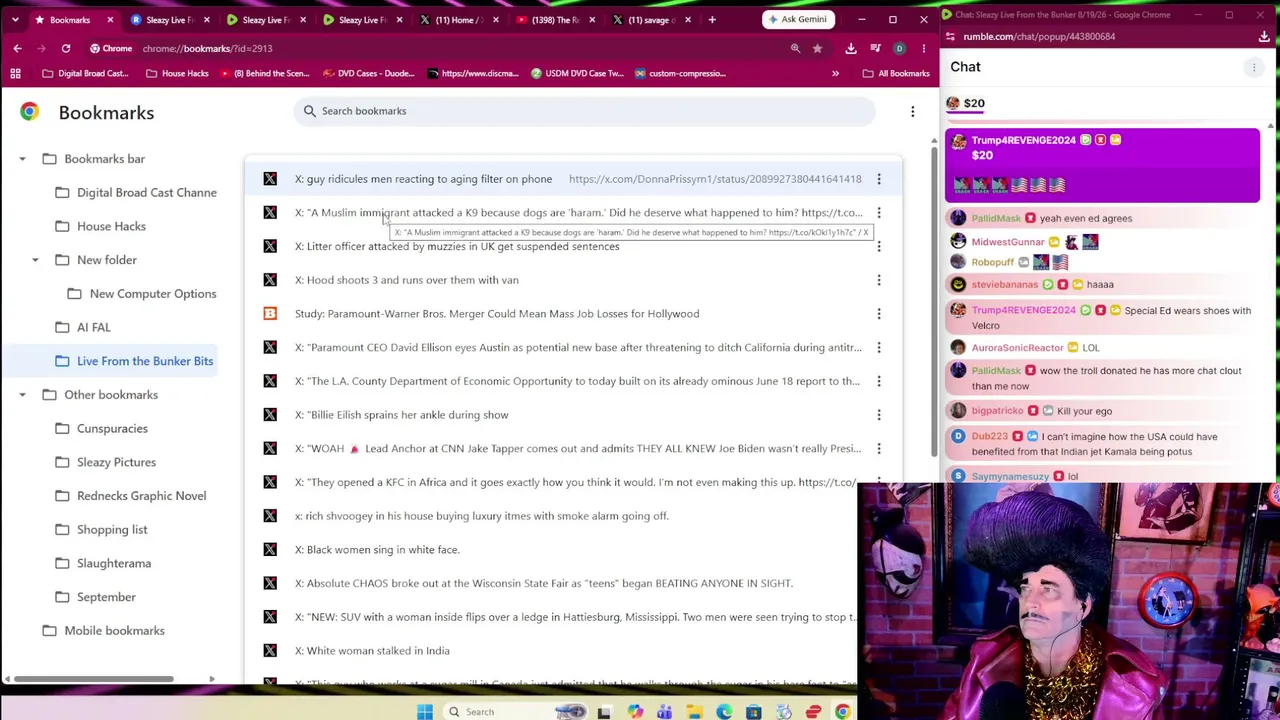Viewport: 1280px width, 720px height.
Task: Open Rumble chat options three-dot menu
Action: [1253, 67]
